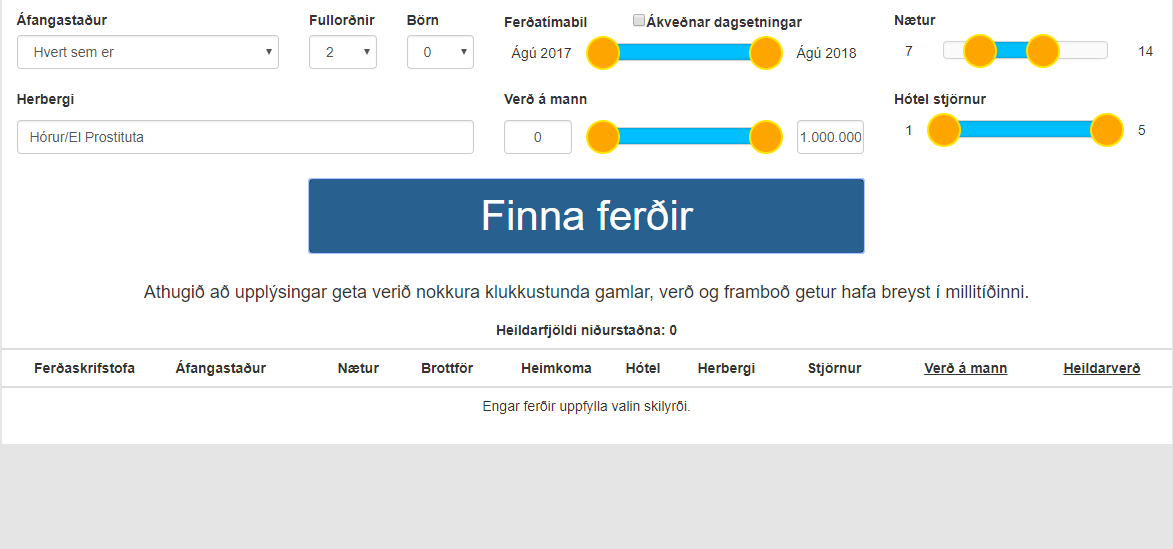Expand the Fullorðnir count dropdown
Image resolution: width=1173 pixels, height=549 pixels.
tap(343, 52)
